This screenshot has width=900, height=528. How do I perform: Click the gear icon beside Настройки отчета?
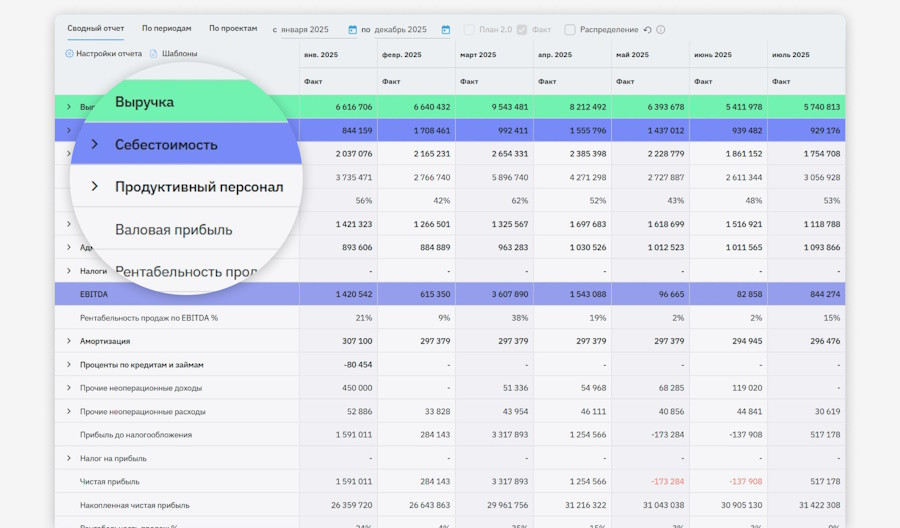click(x=70, y=54)
